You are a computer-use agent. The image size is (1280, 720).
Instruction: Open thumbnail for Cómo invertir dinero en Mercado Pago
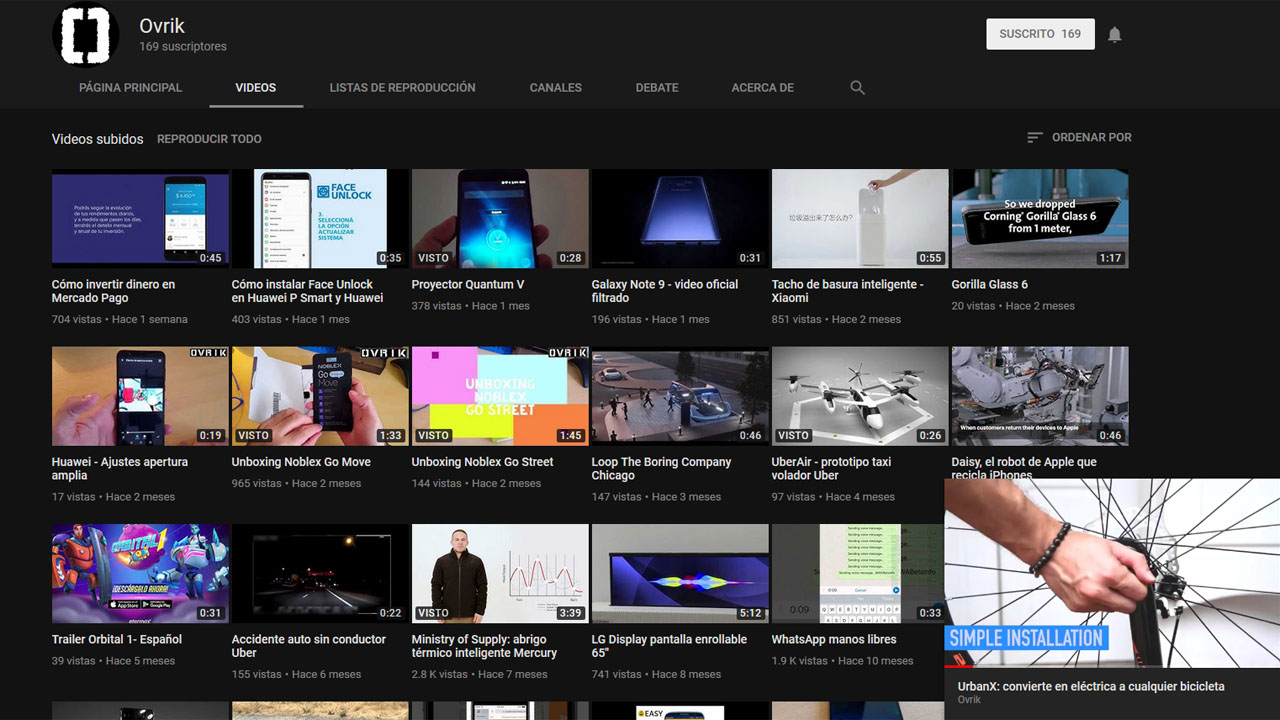140,218
